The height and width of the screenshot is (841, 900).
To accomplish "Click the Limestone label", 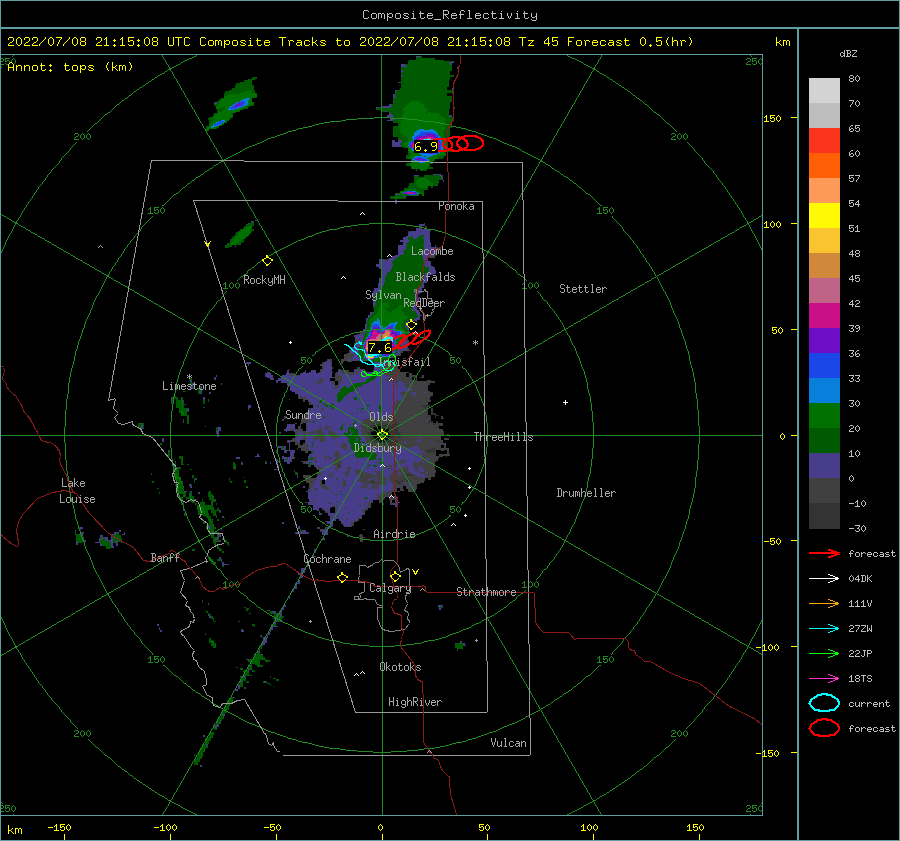I will point(189,386).
